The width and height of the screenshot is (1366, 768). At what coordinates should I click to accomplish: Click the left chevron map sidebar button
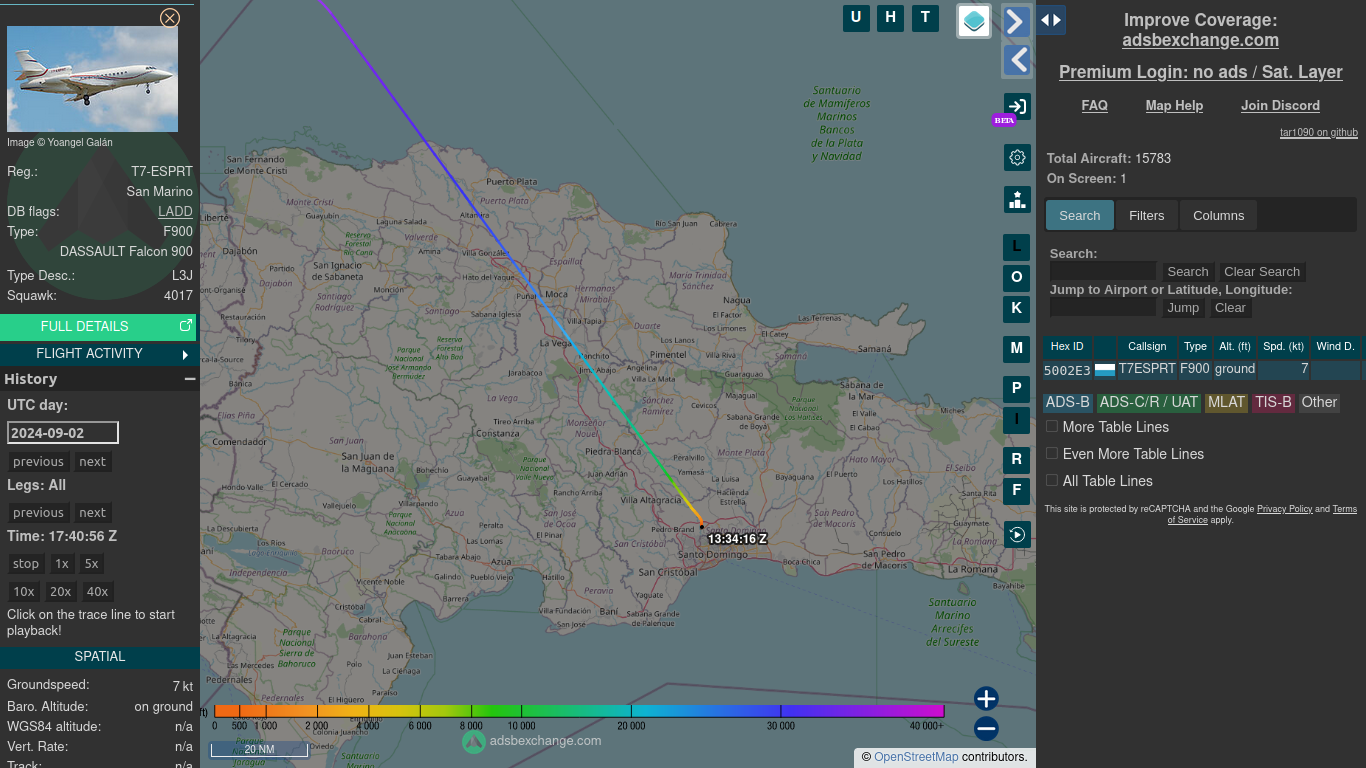coord(1017,60)
